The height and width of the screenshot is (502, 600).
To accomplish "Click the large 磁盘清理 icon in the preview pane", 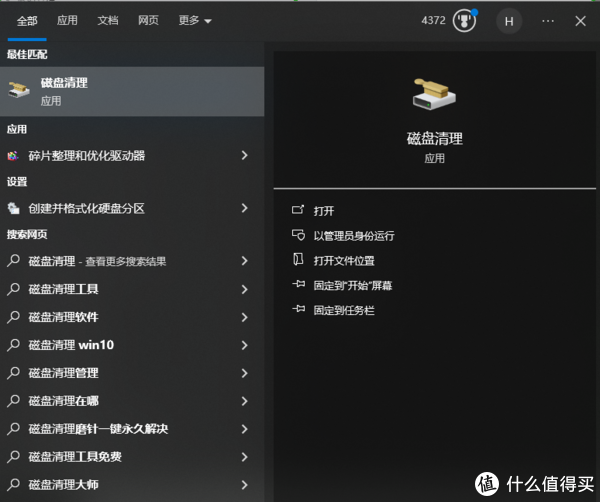I will click(434, 94).
